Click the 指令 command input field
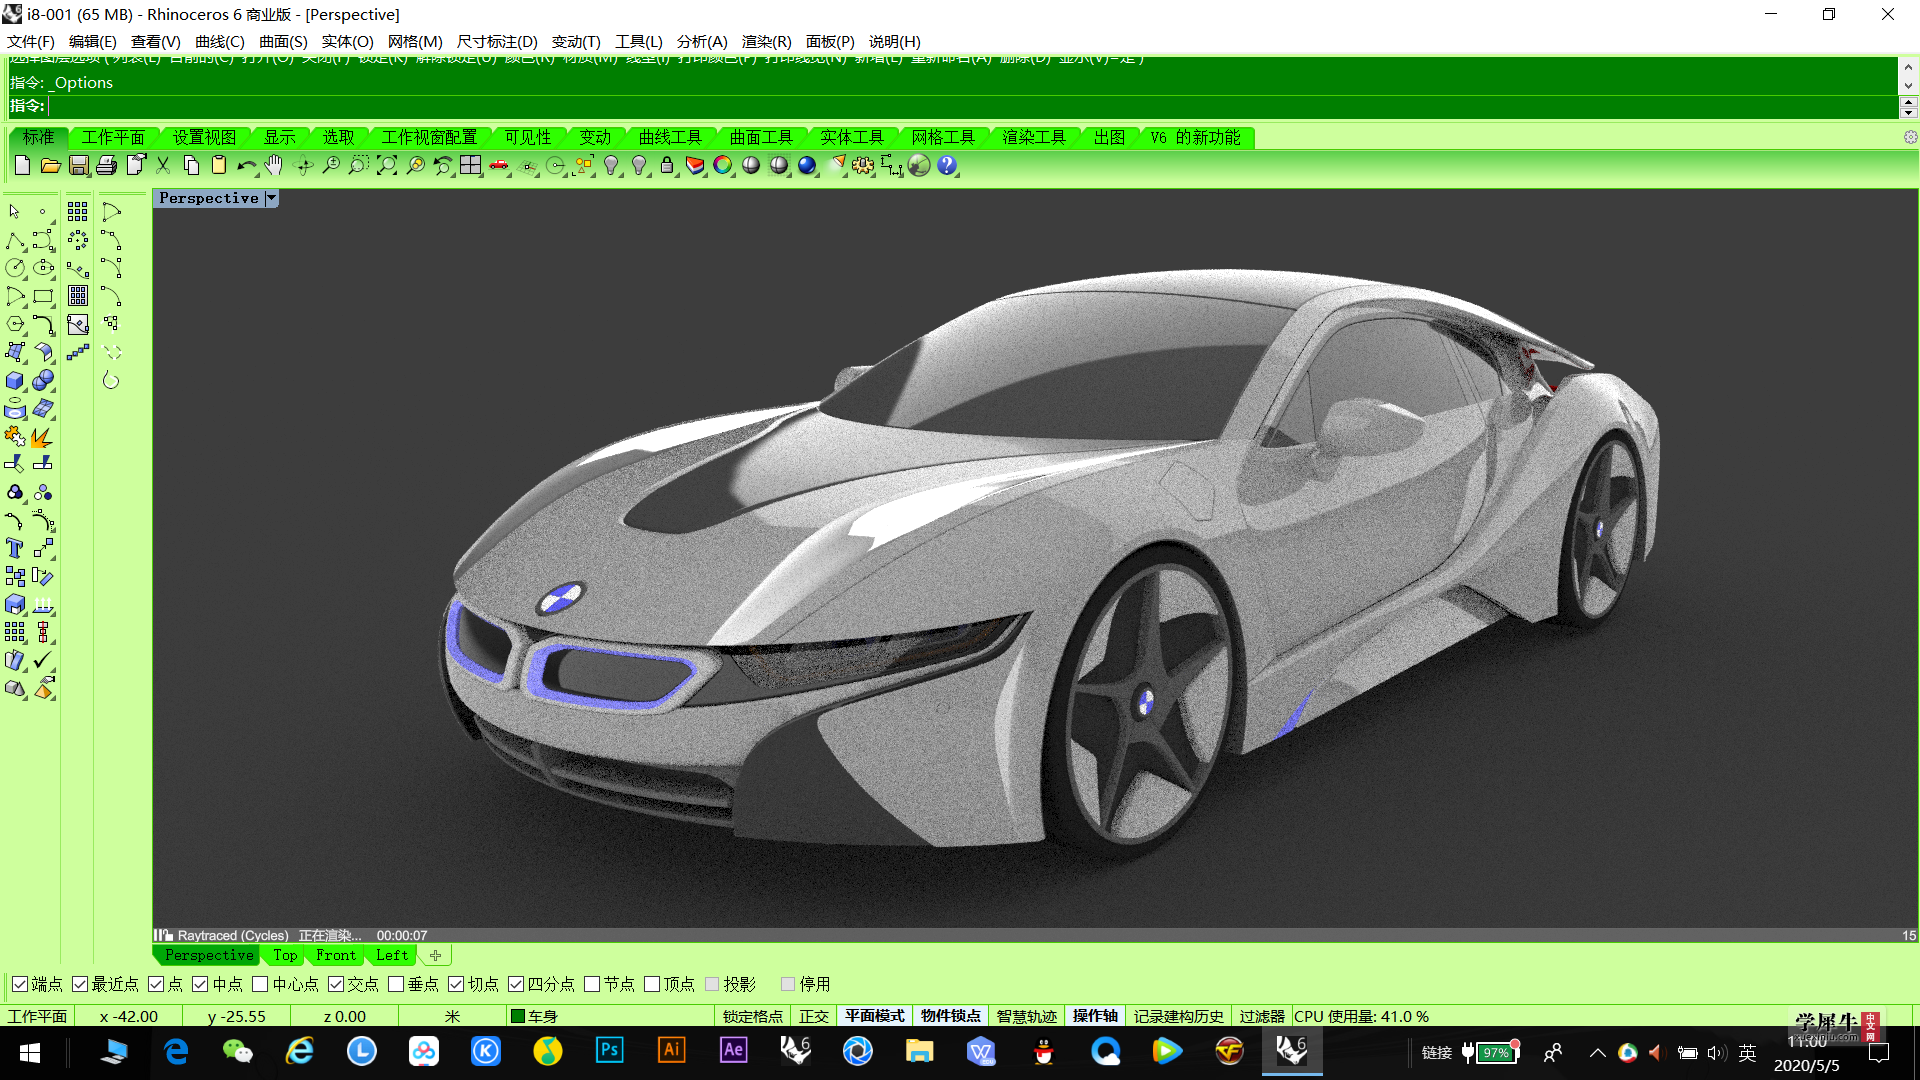Viewport: 1920px width, 1080px height. 970,106
